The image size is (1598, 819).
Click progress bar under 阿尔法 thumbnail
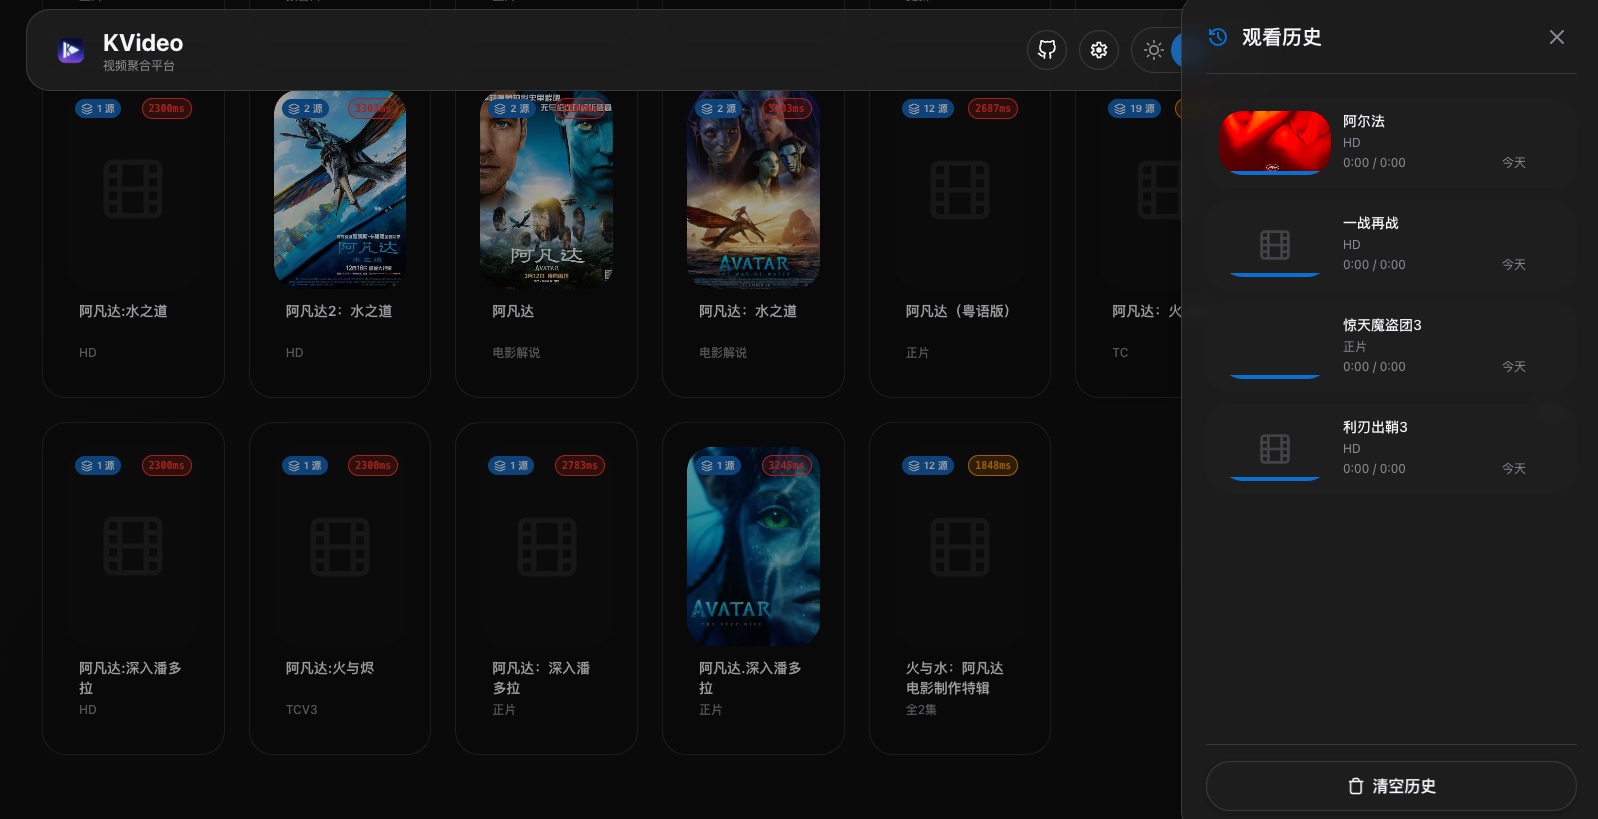(1275, 173)
